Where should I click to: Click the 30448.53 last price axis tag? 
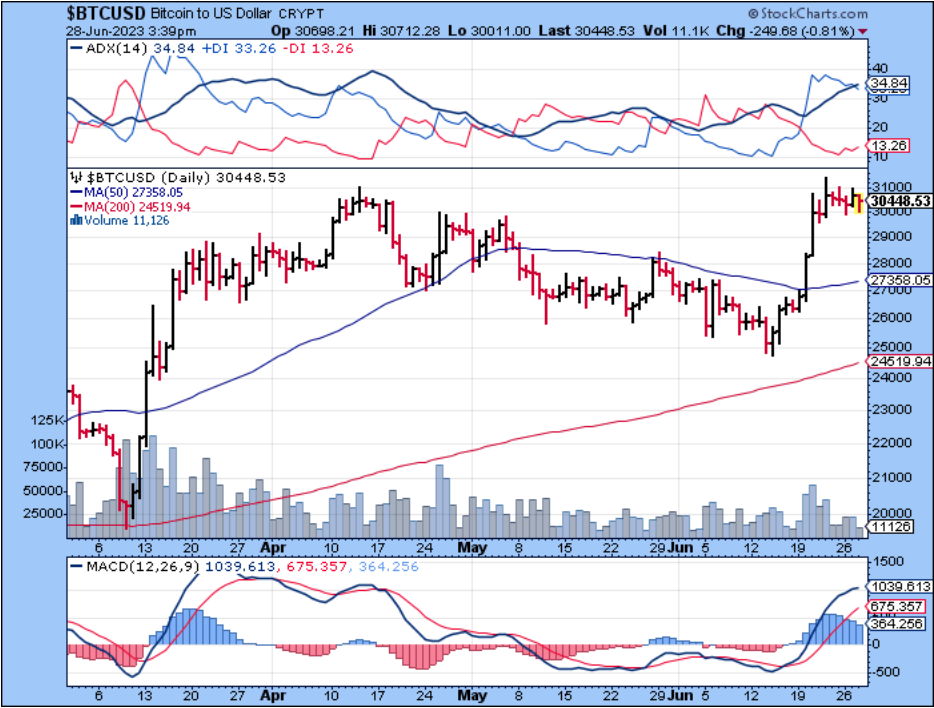coord(900,201)
